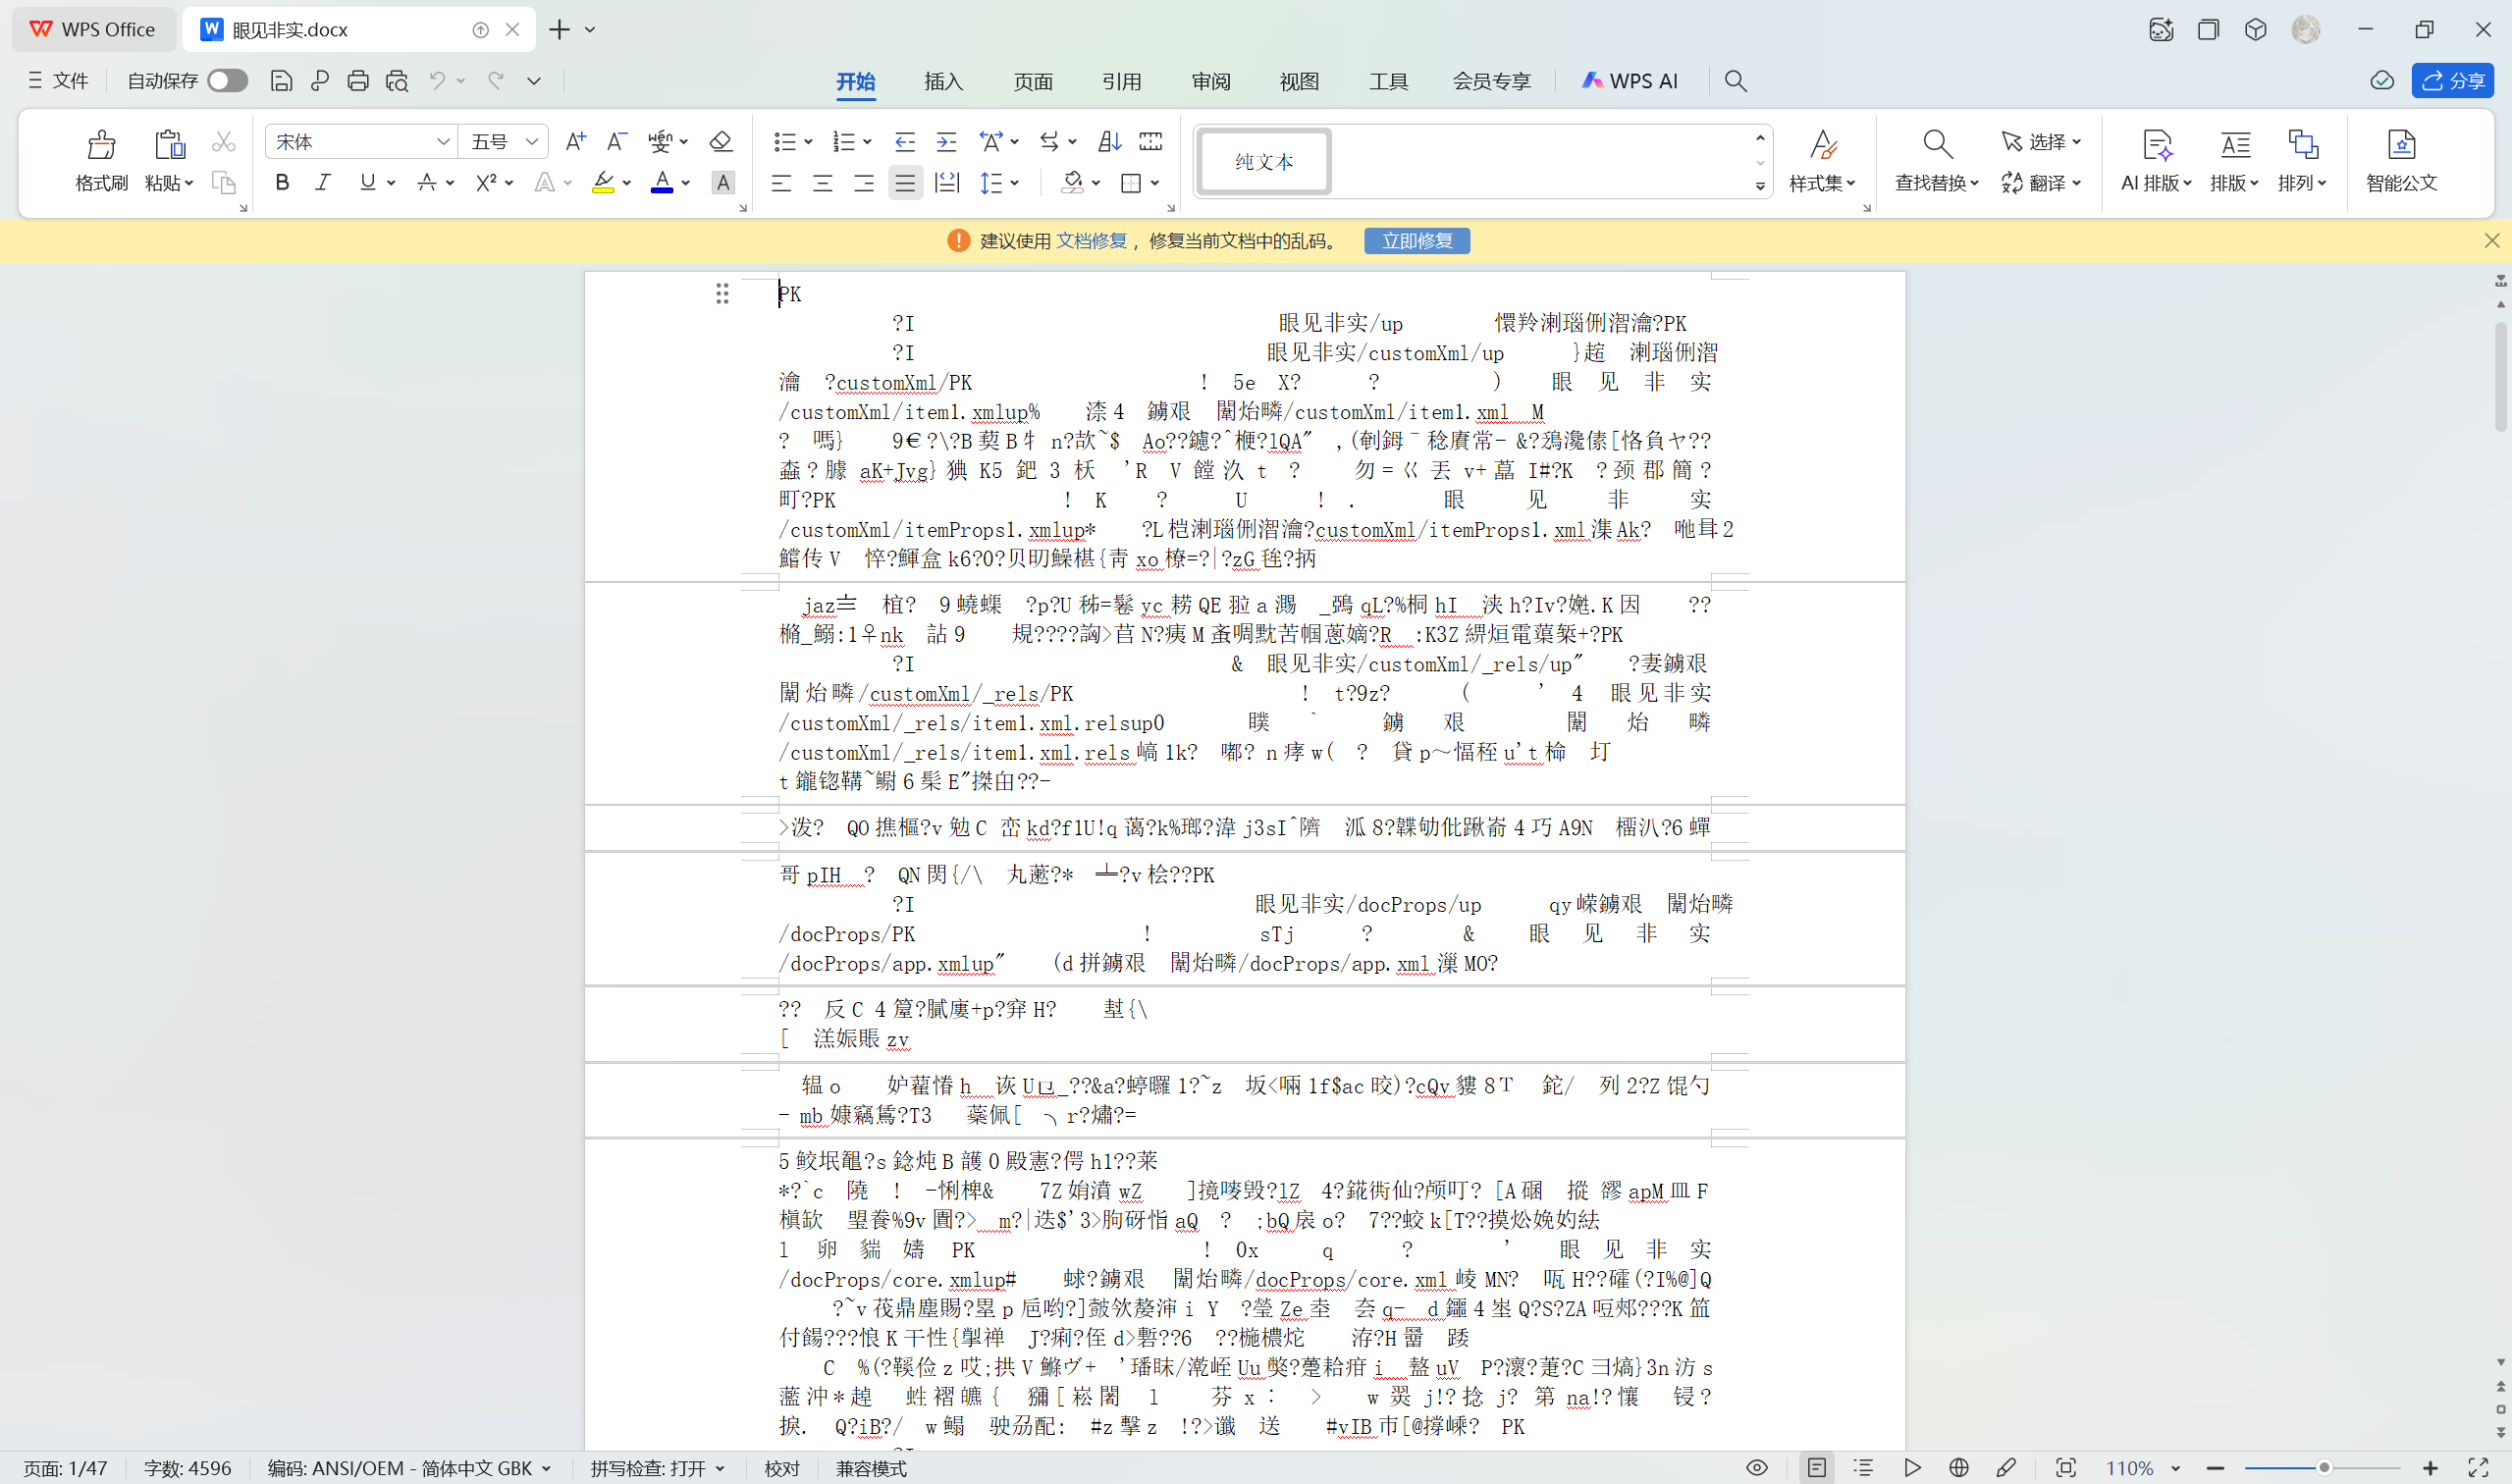Viewport: 2512px width, 1484px height.
Task: Click the 智能公文 icon
Action: point(2400,146)
